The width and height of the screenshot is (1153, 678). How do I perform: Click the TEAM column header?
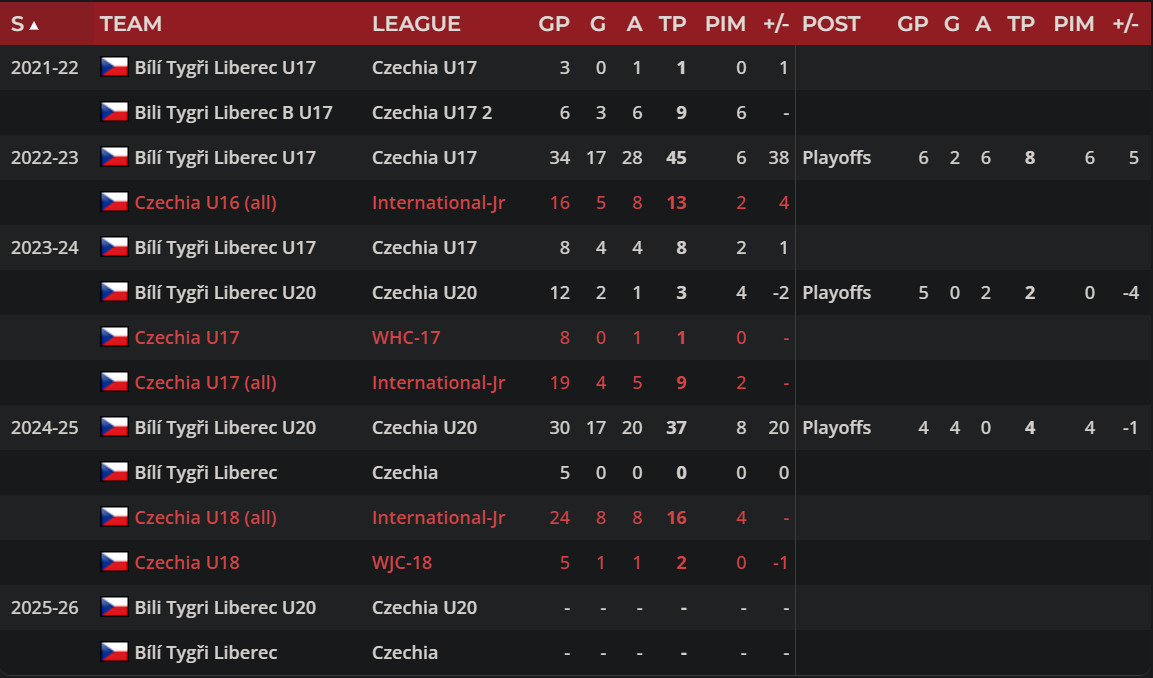coord(131,24)
